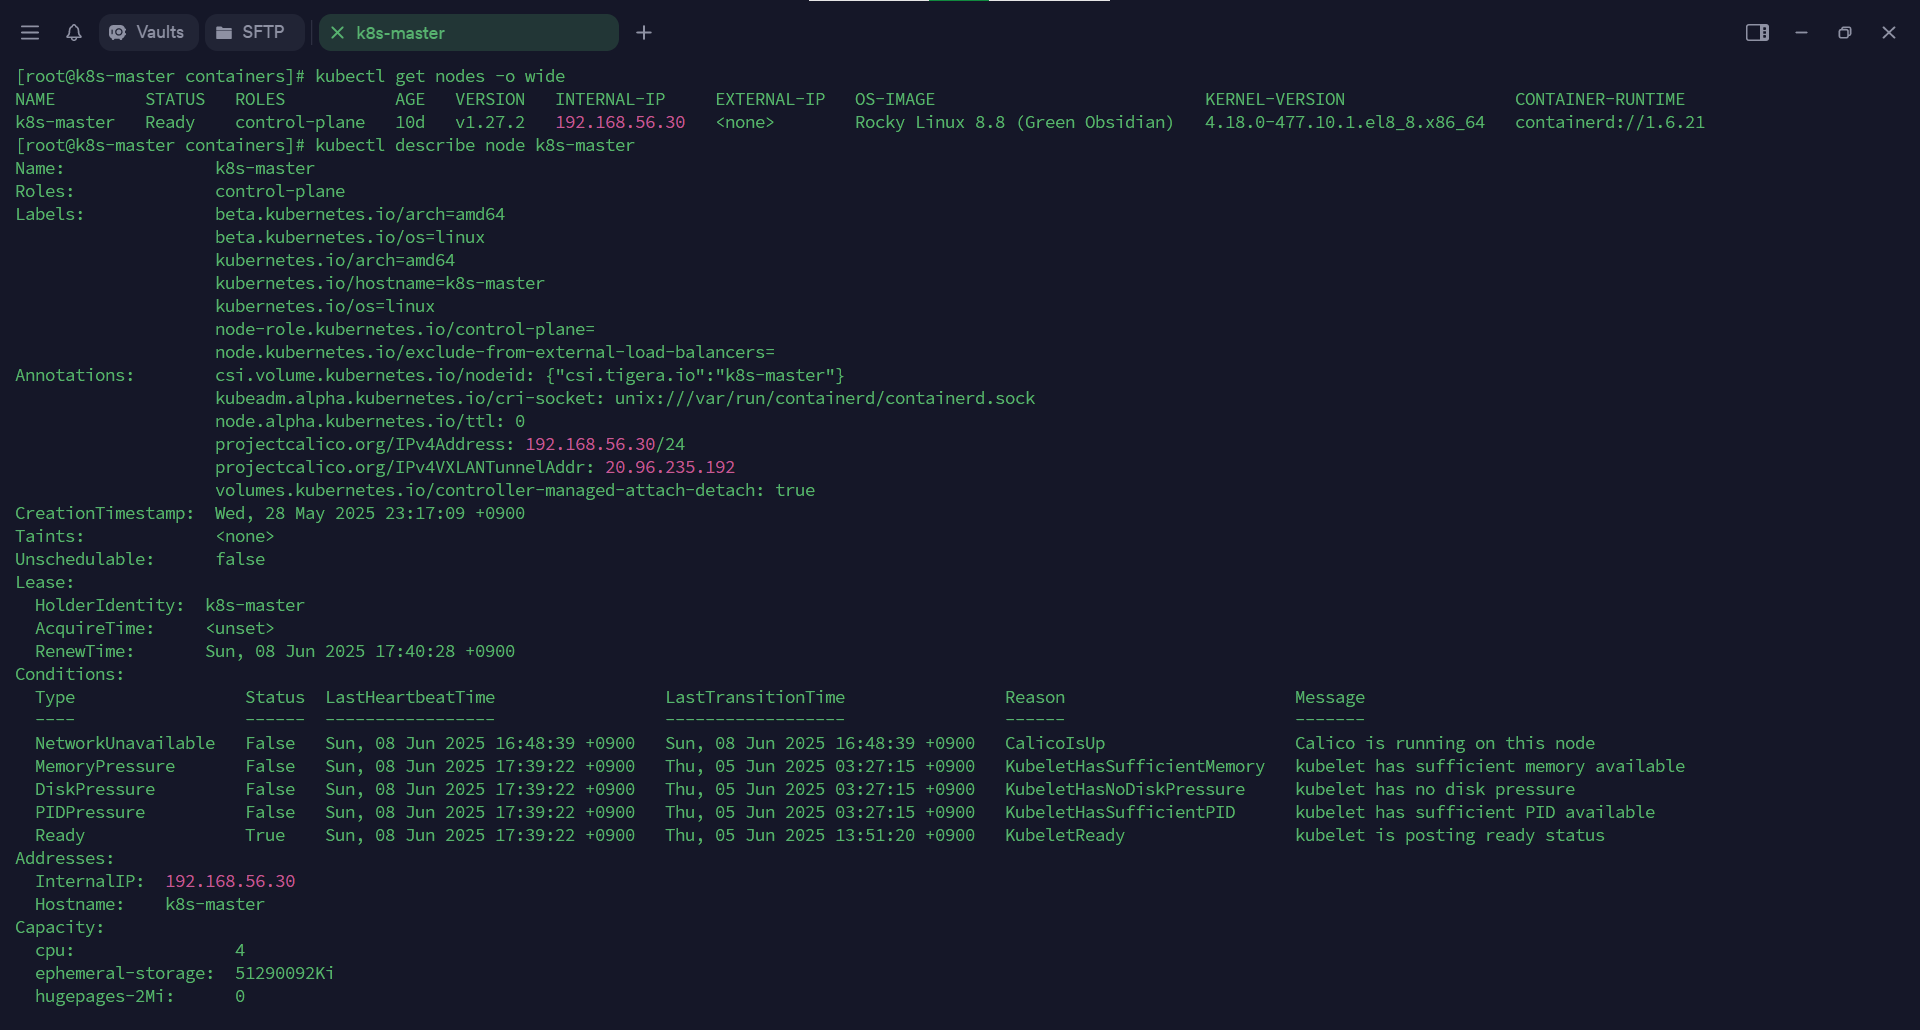
Task: Click the containerd://1.6.21 runtime value
Action: tap(1610, 122)
